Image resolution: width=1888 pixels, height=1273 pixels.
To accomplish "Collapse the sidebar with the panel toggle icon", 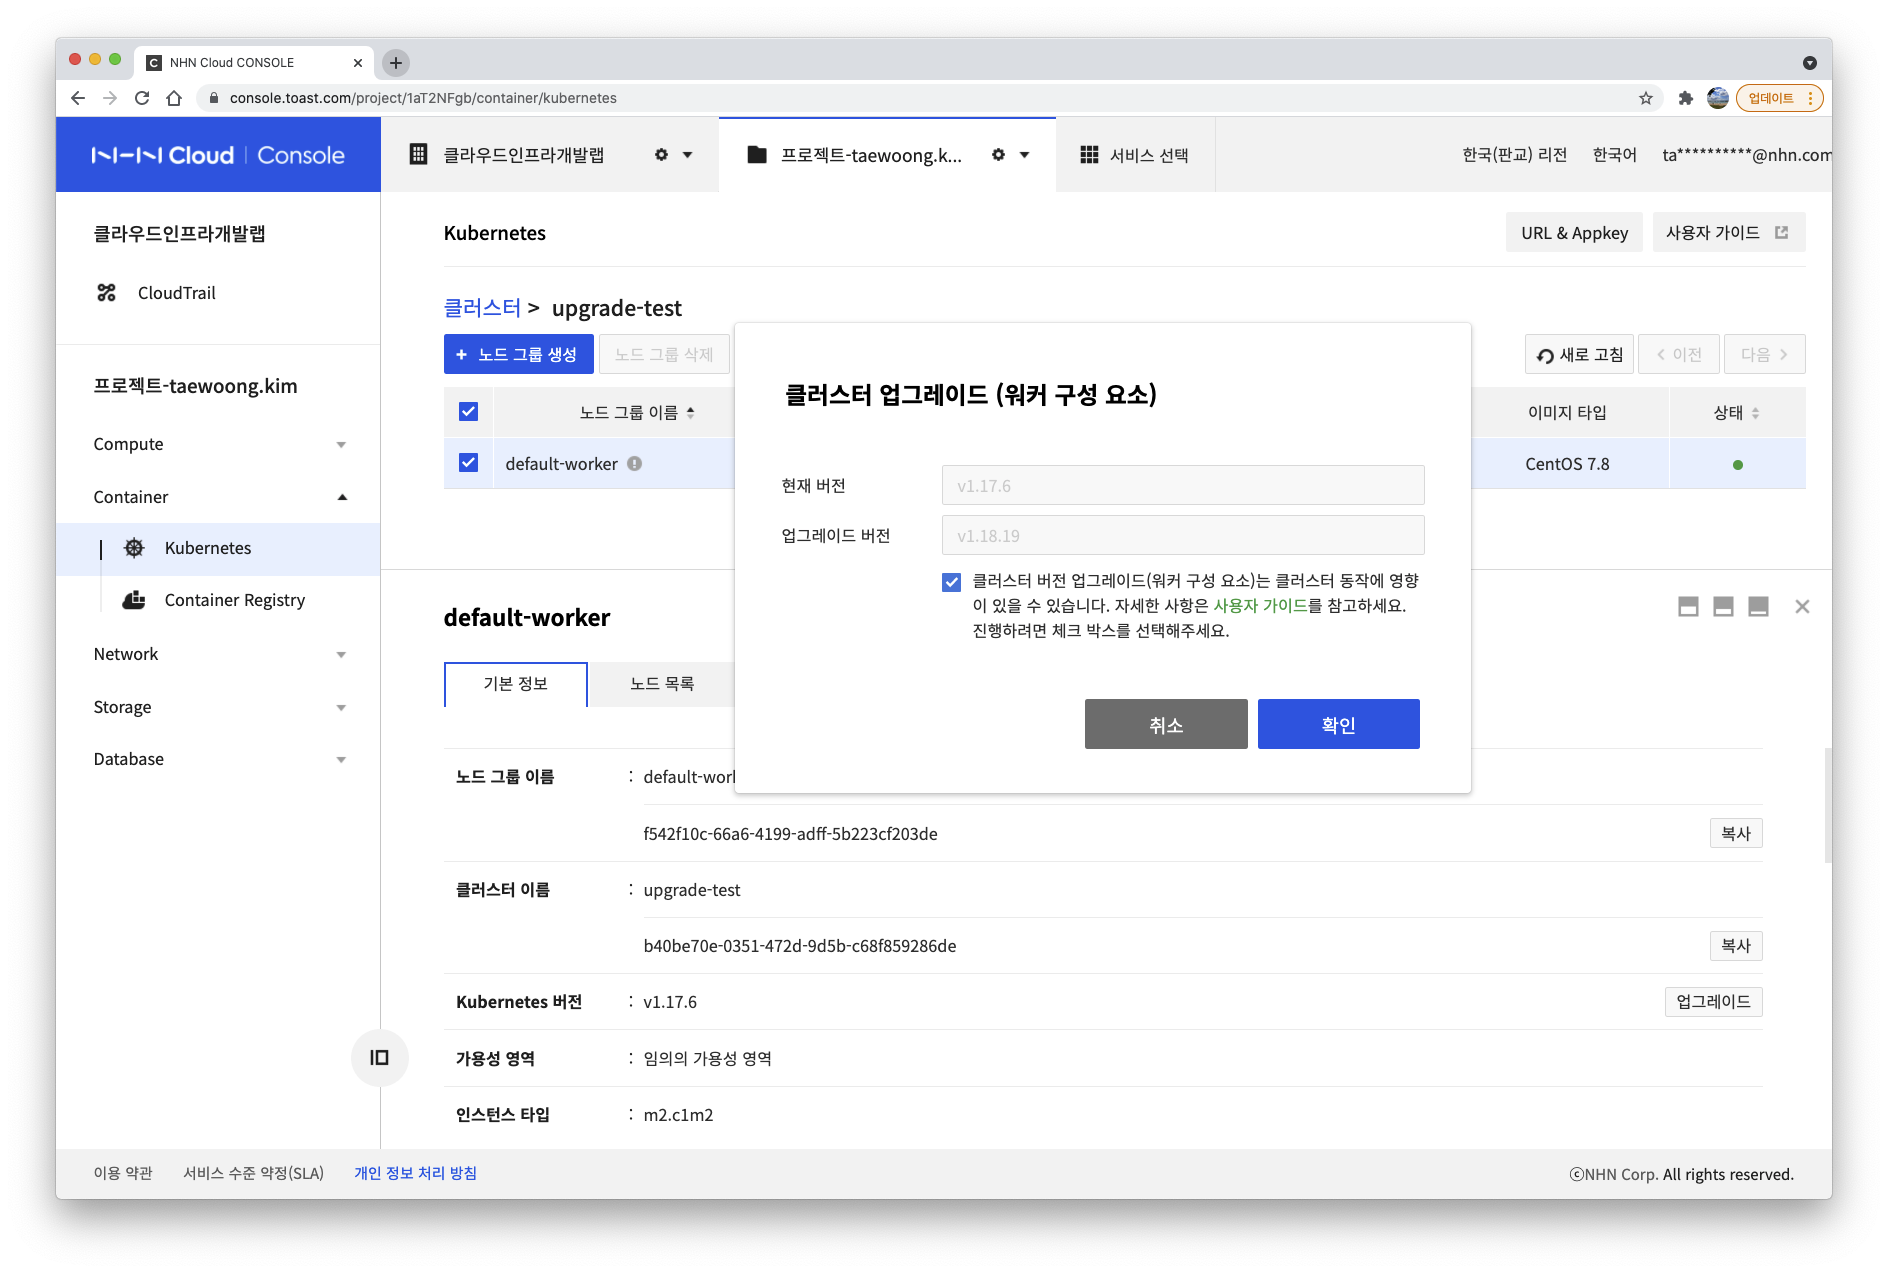I will (x=380, y=1058).
